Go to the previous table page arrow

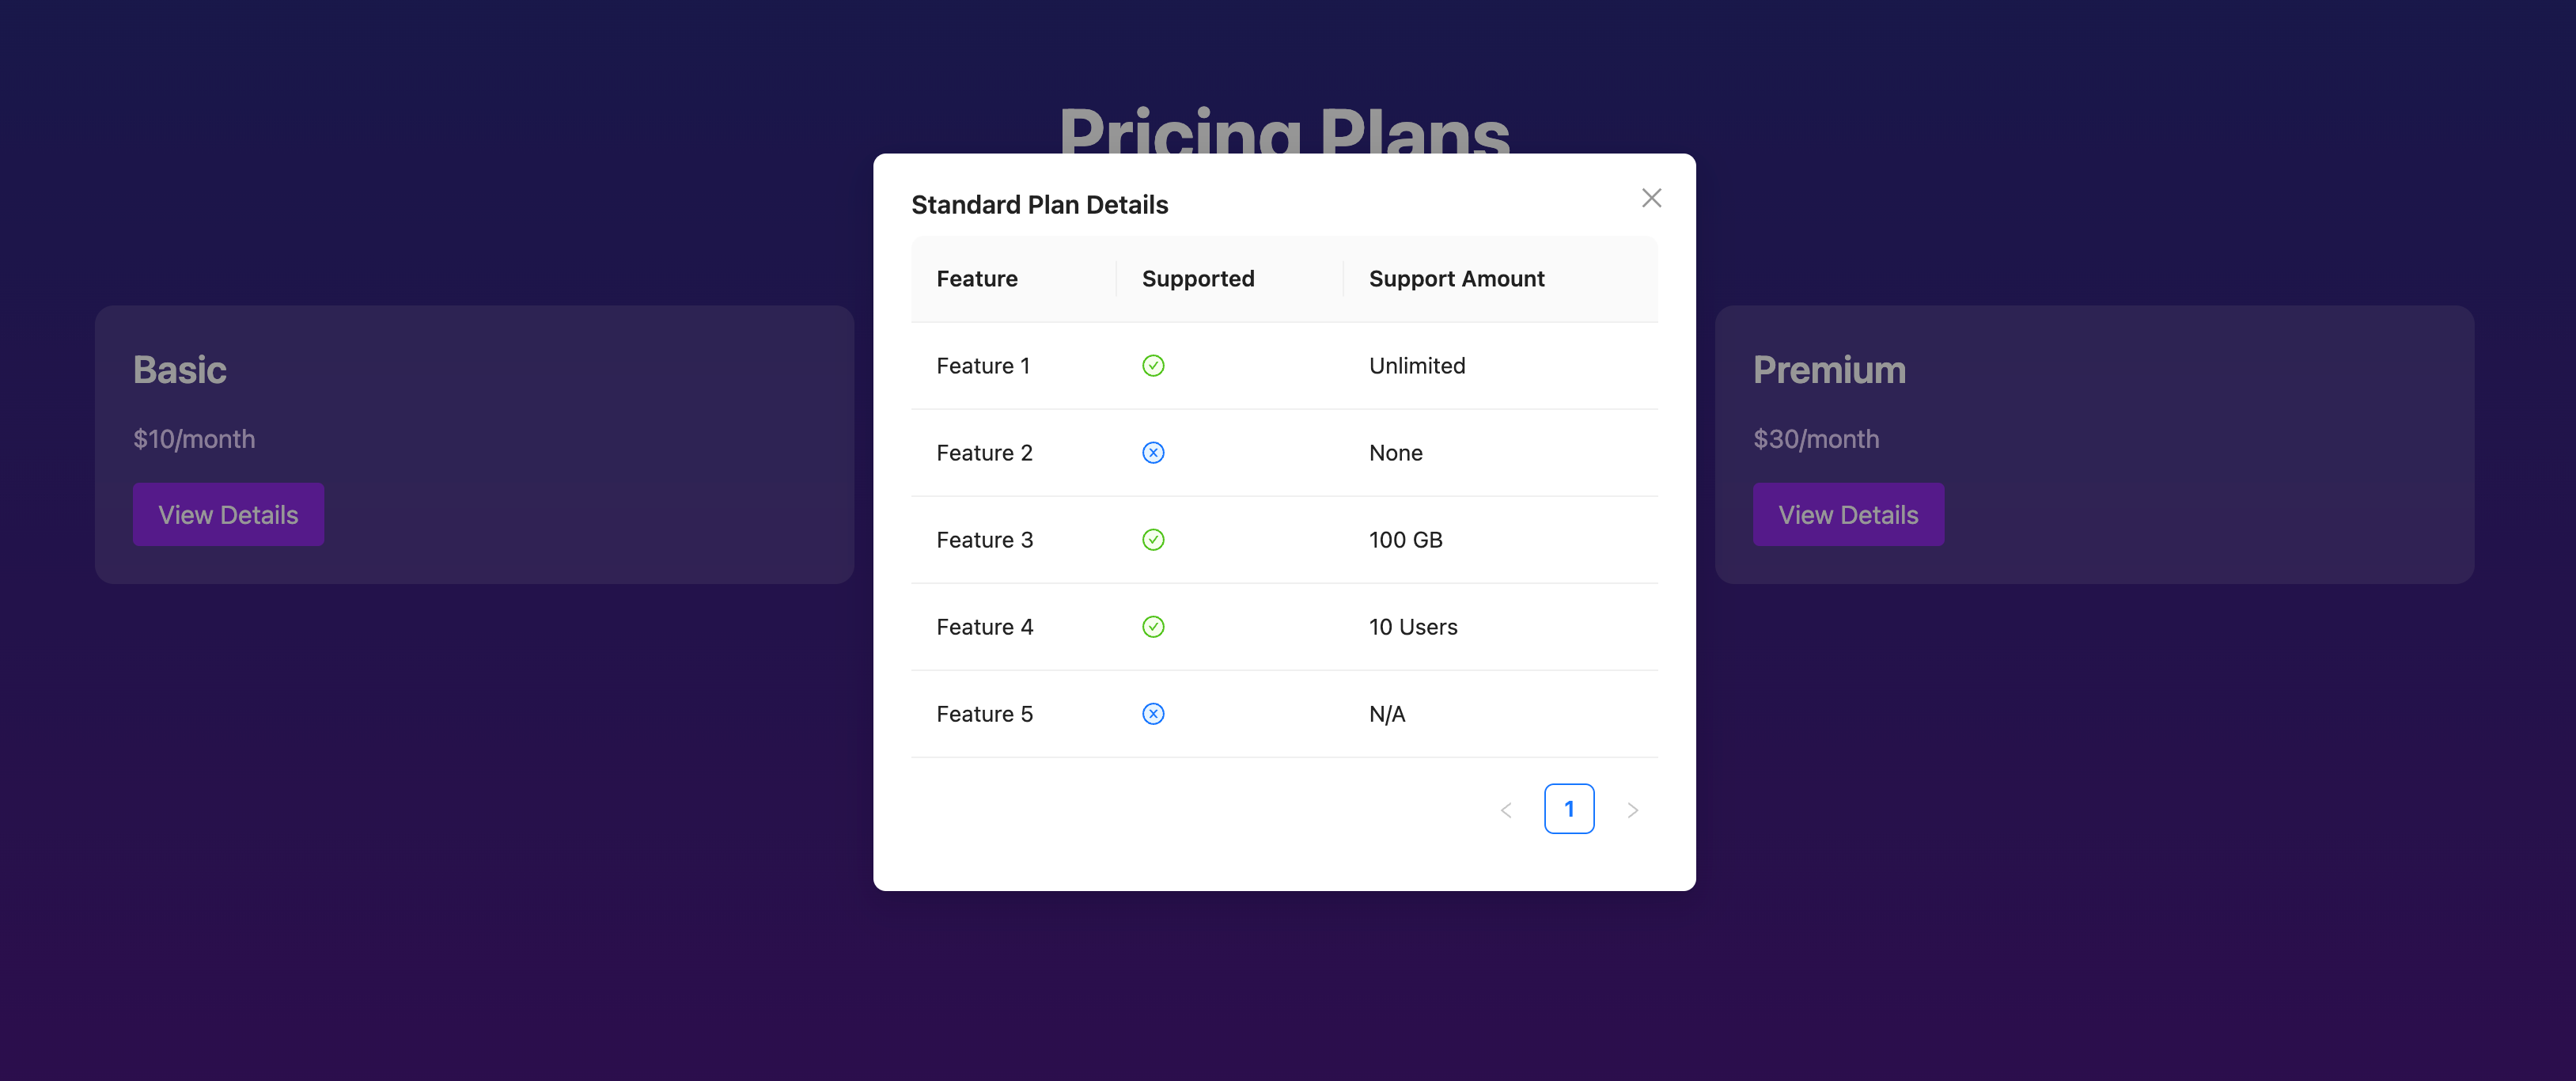coord(1506,810)
